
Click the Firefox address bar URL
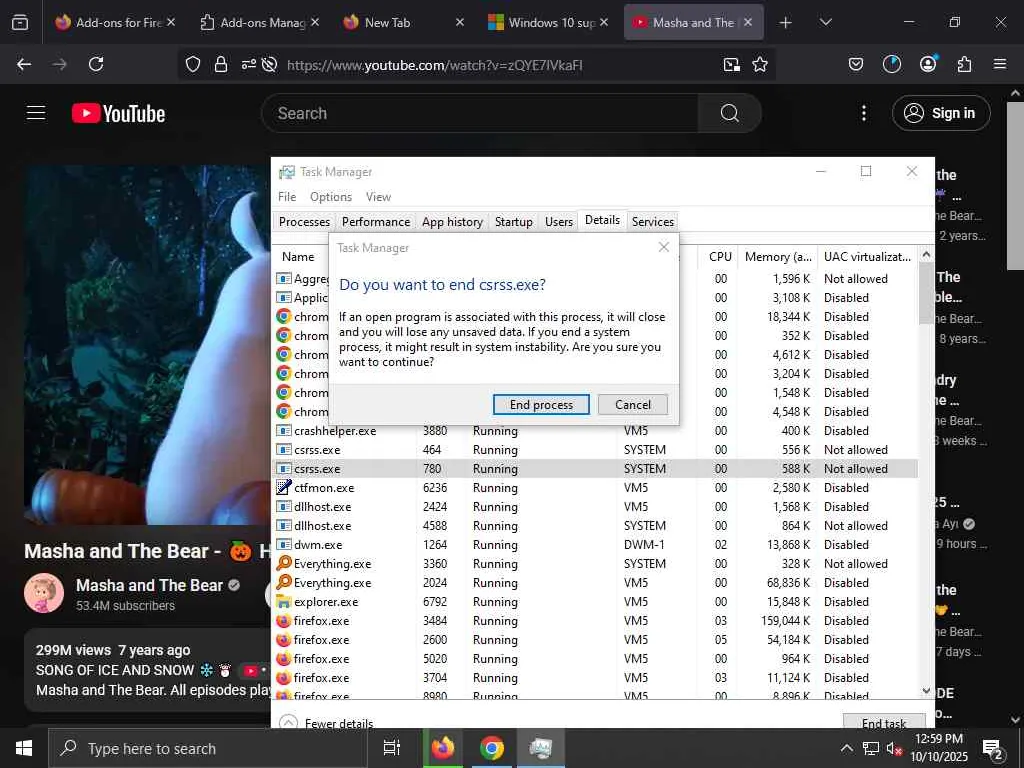pyautogui.click(x=434, y=65)
